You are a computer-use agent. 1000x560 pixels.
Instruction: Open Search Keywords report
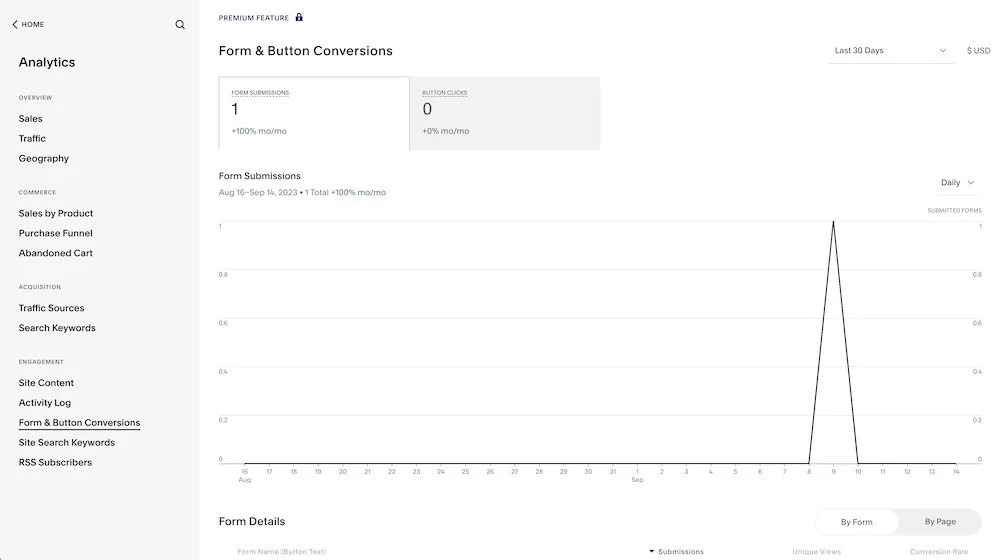(x=57, y=329)
